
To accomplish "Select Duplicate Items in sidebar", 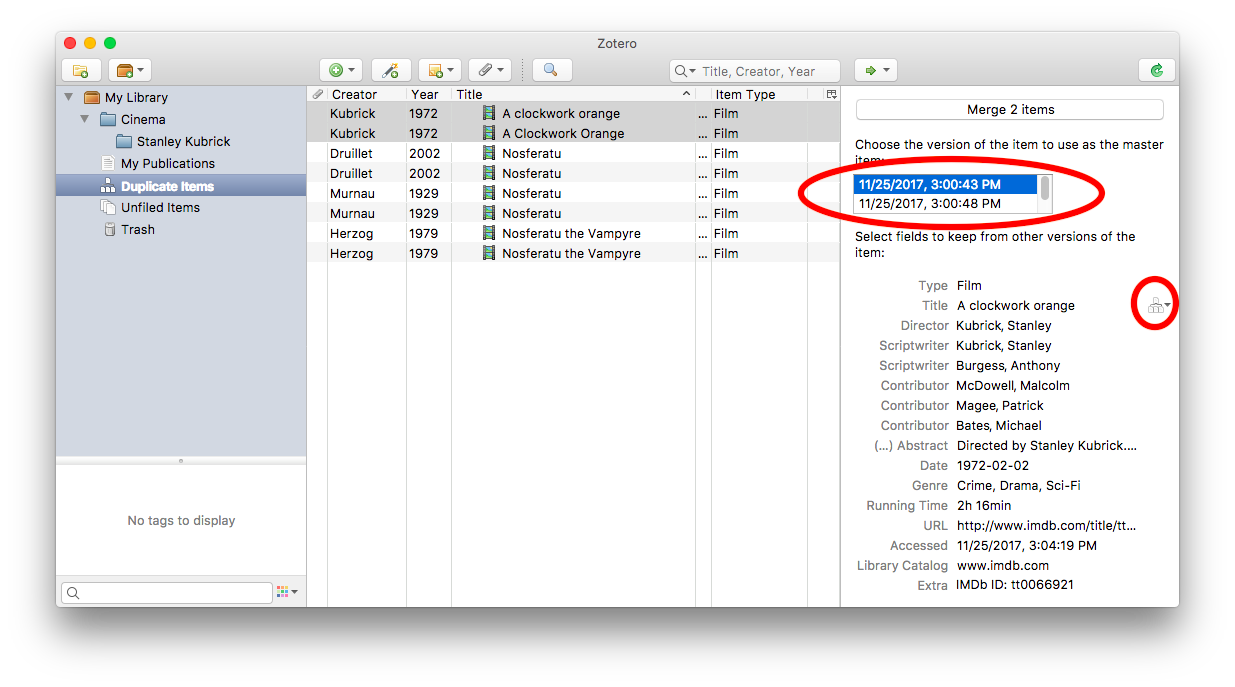I will pyautogui.click(x=181, y=186).
